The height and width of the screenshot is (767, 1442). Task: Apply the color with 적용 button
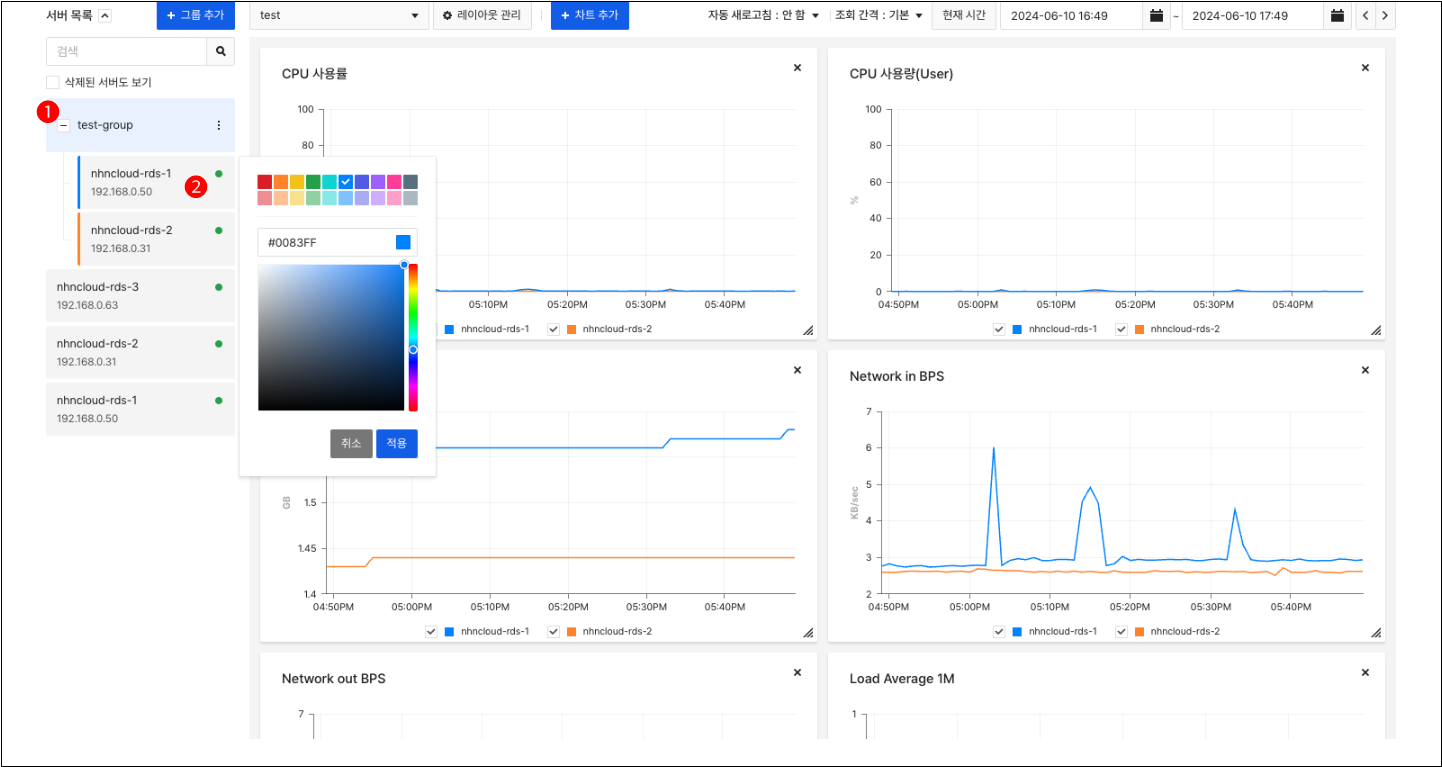397,444
